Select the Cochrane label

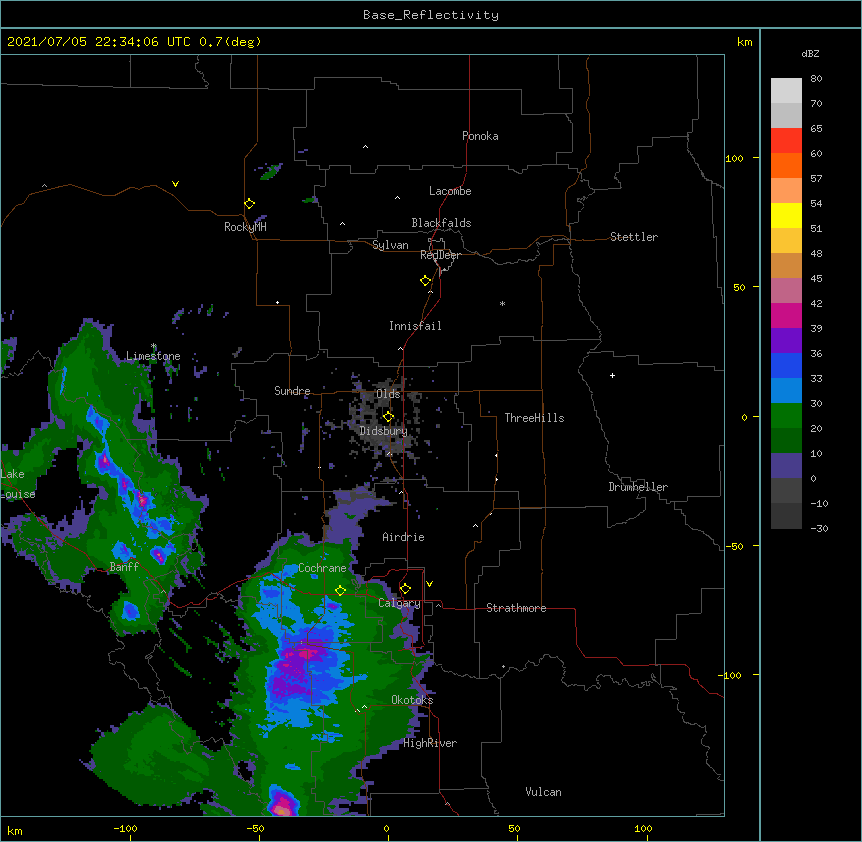pos(322,568)
